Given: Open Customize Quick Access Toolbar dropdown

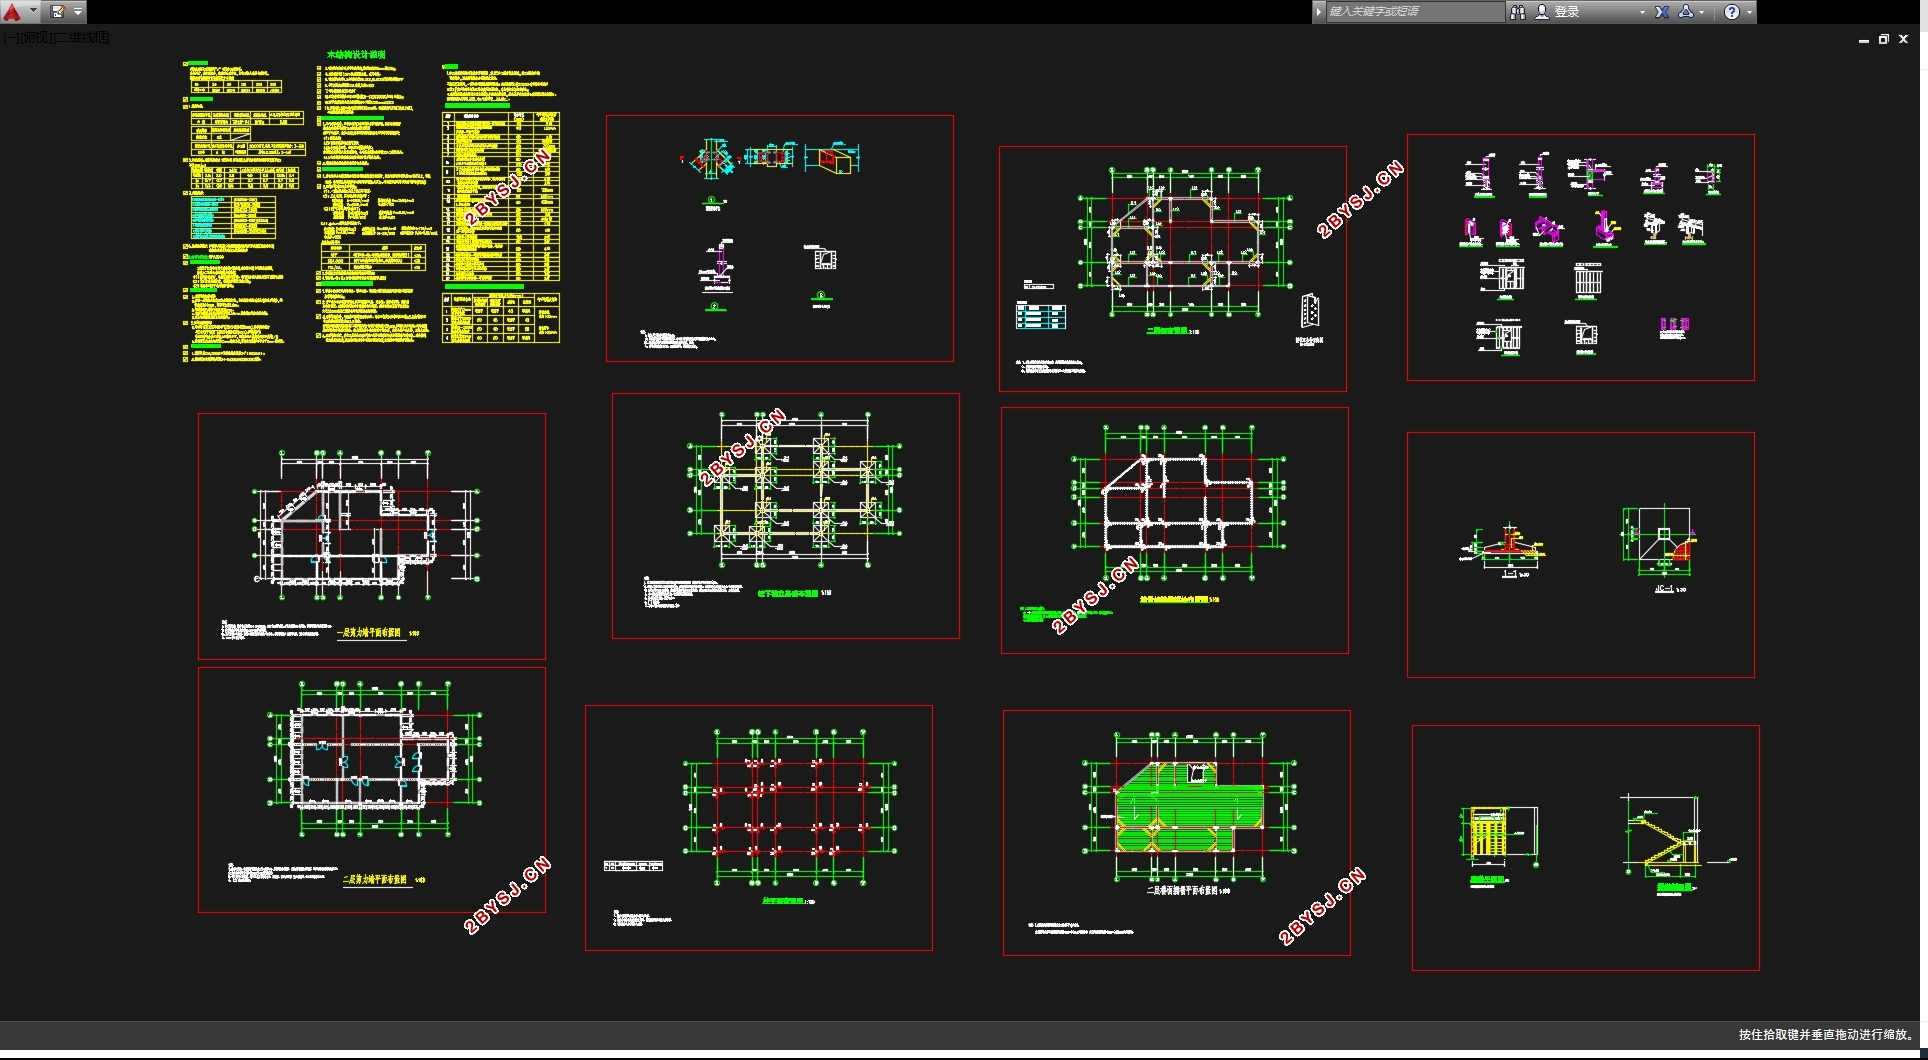Looking at the screenshot, I should tap(78, 12).
